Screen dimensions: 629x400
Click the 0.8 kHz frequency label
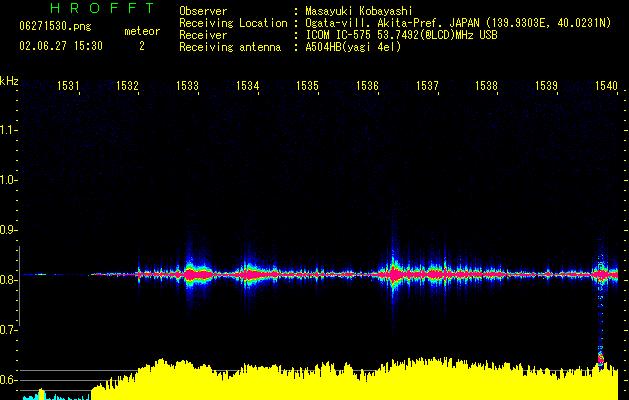click(8, 280)
